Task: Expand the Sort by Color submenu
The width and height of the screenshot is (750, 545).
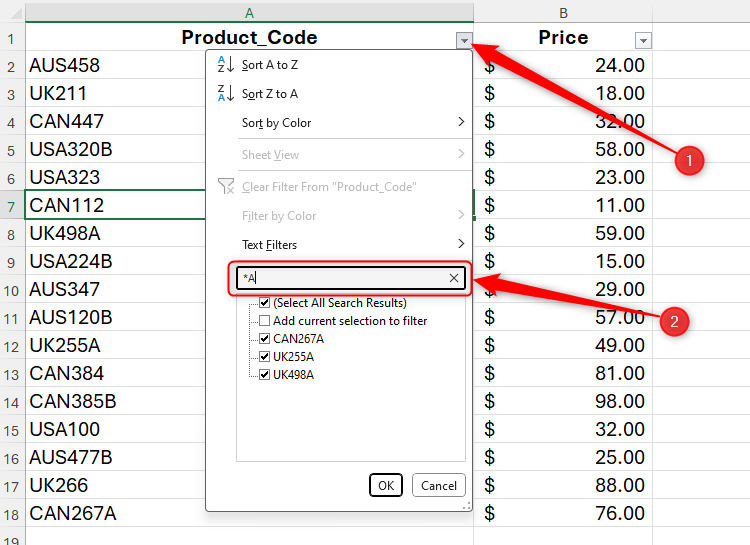Action: tap(461, 123)
